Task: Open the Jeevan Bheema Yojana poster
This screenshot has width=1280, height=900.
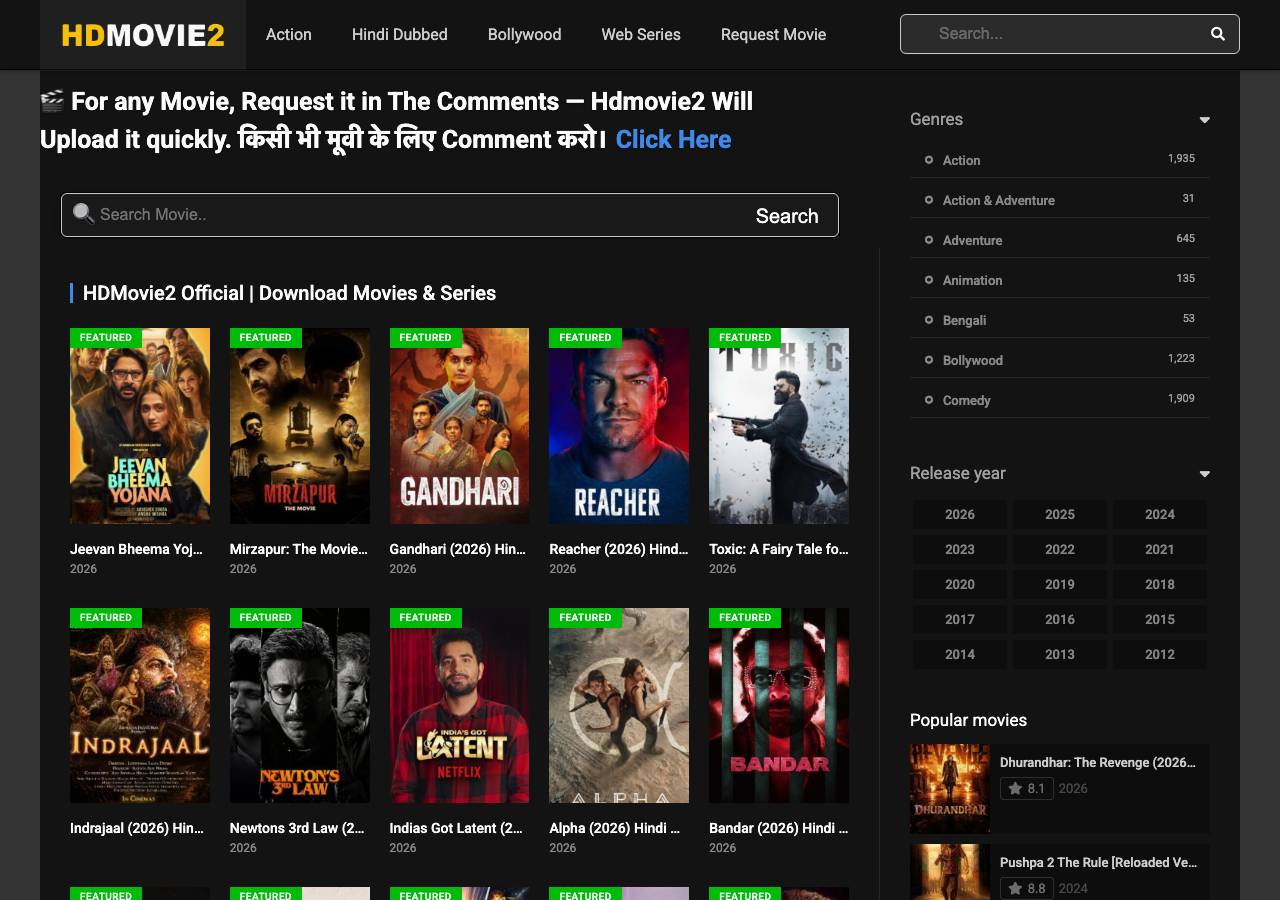Action: click(140, 426)
